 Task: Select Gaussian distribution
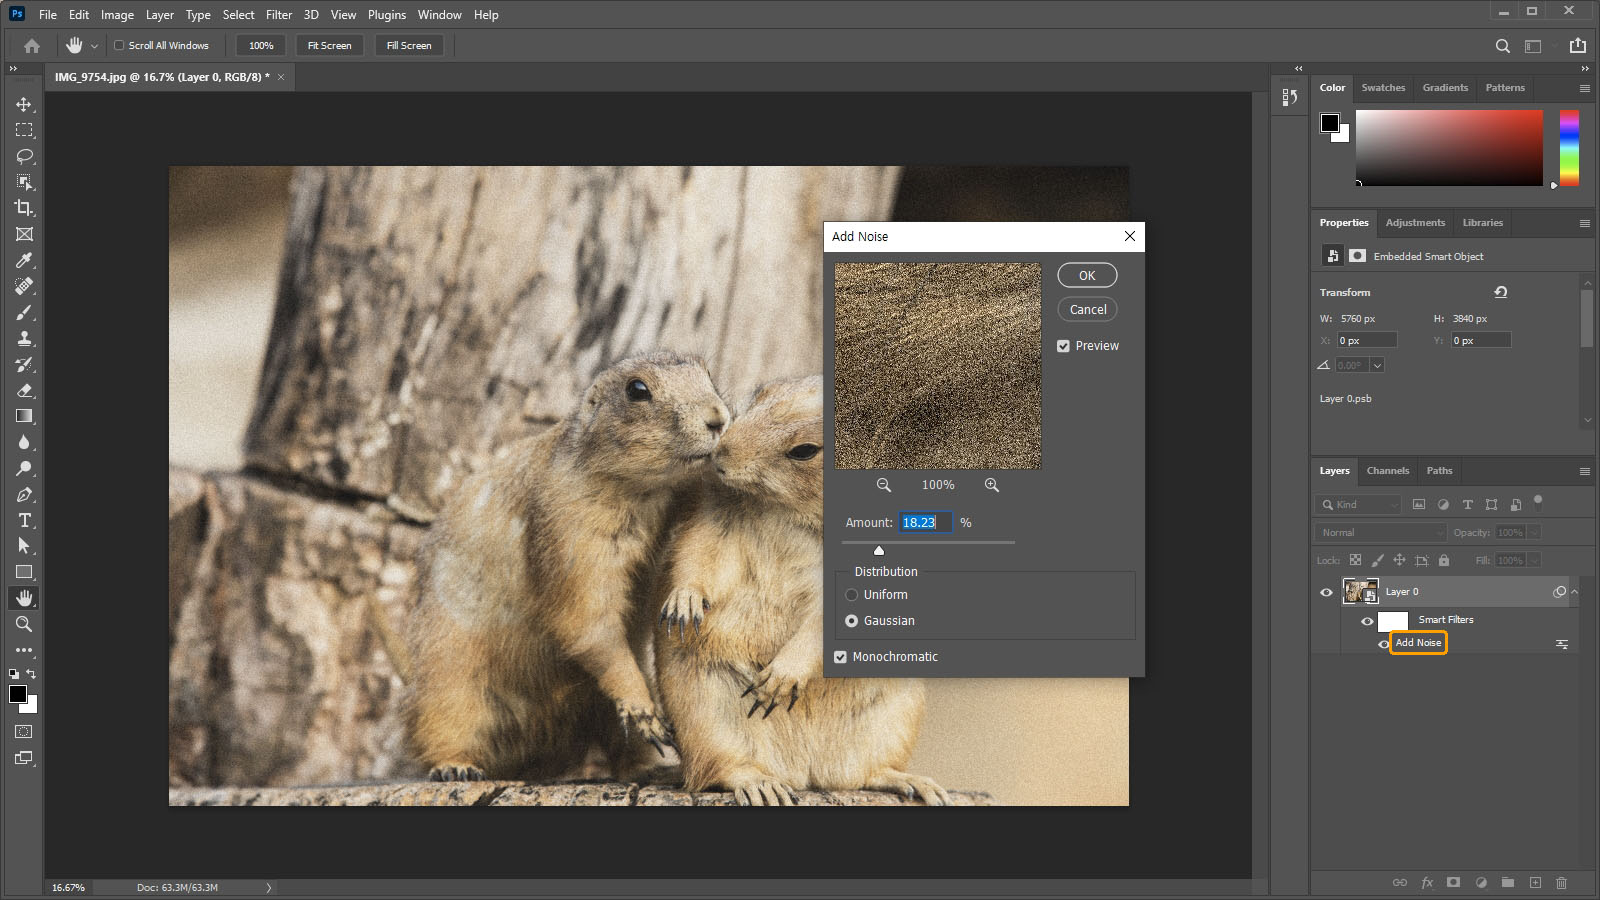(852, 621)
